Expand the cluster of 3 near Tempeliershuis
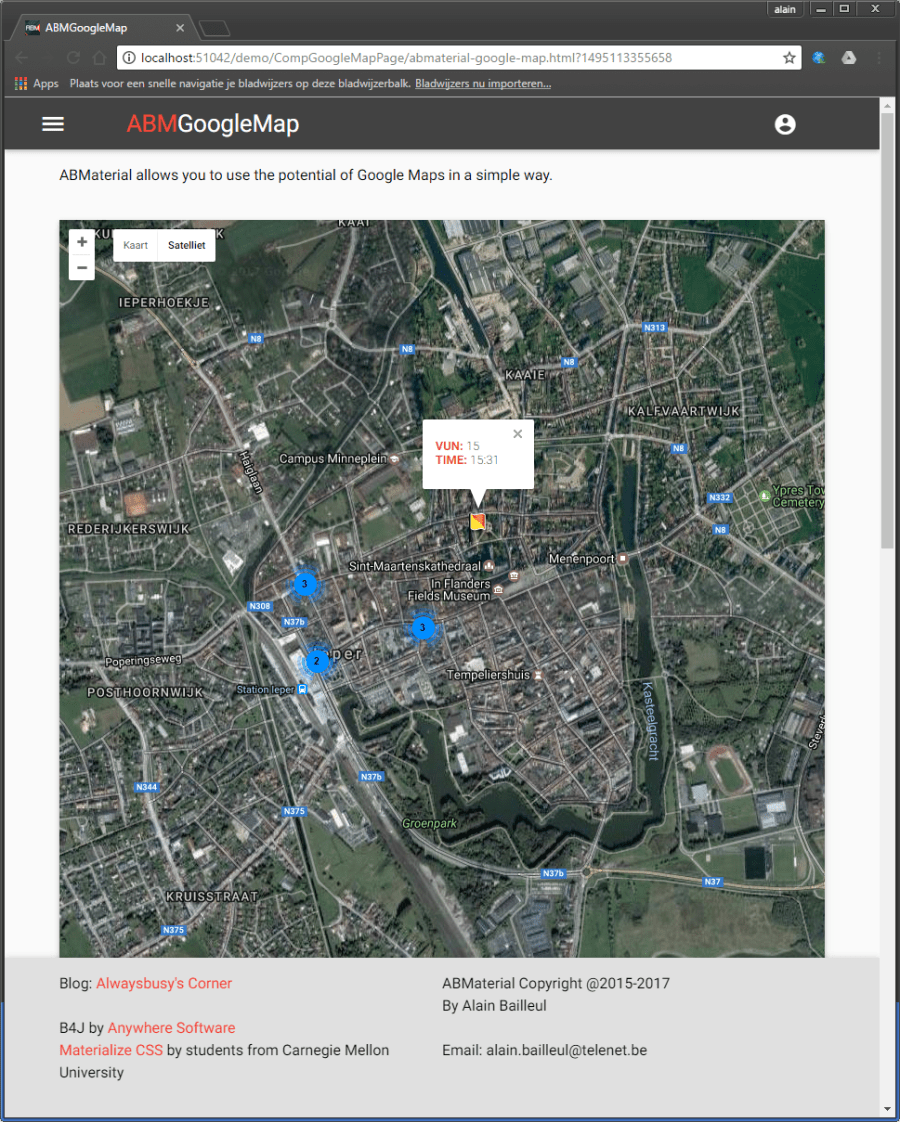The width and height of the screenshot is (900, 1122). click(423, 628)
